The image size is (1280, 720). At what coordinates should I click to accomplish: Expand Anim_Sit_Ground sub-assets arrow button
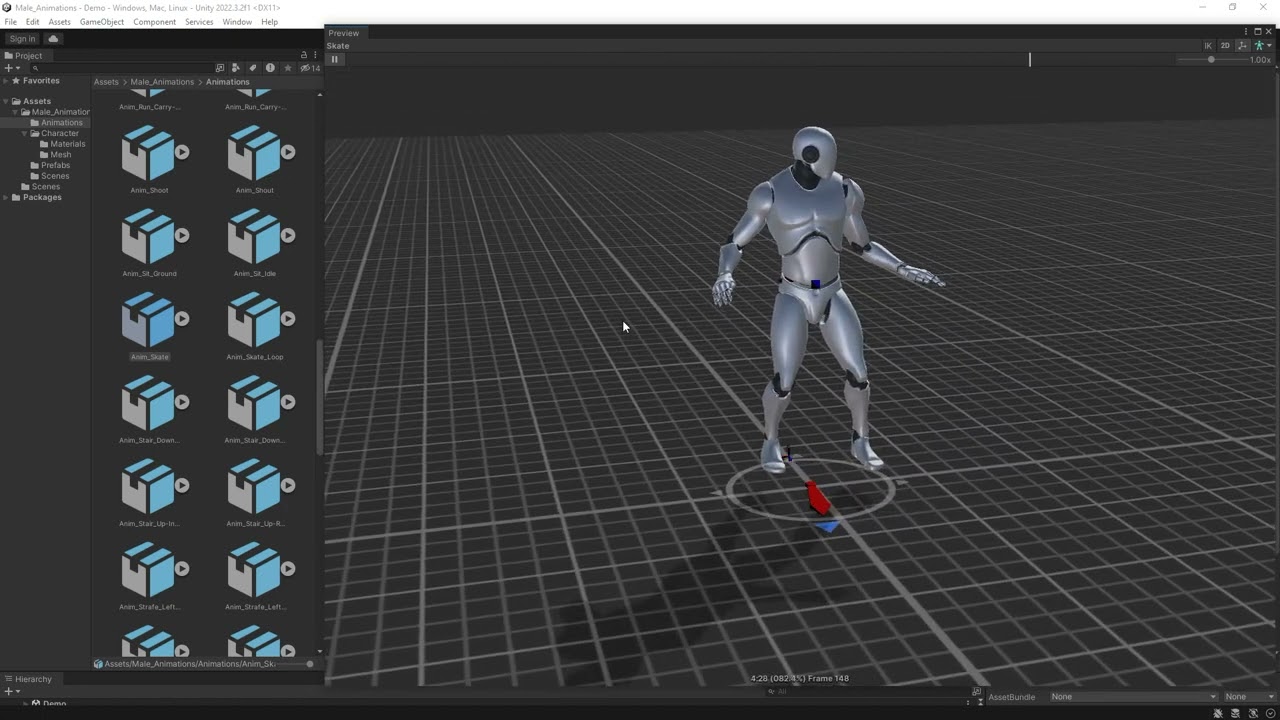tap(182, 235)
